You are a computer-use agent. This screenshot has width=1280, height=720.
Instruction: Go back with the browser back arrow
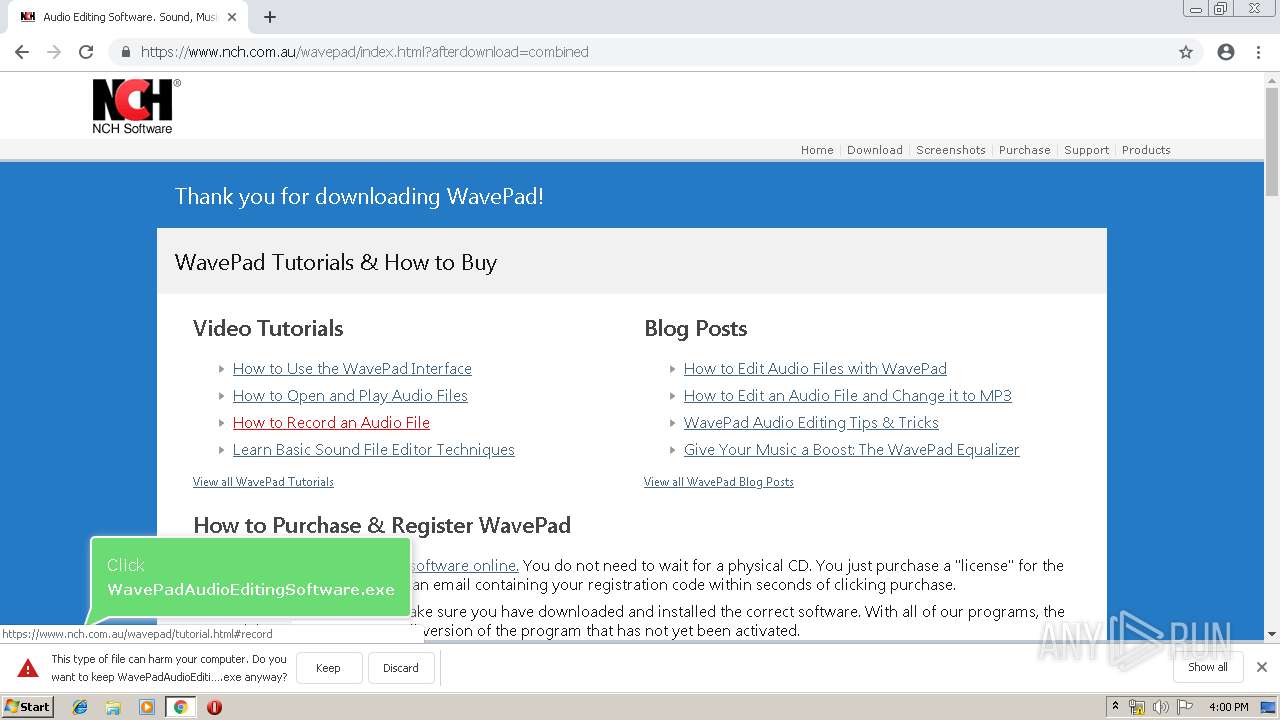point(22,52)
